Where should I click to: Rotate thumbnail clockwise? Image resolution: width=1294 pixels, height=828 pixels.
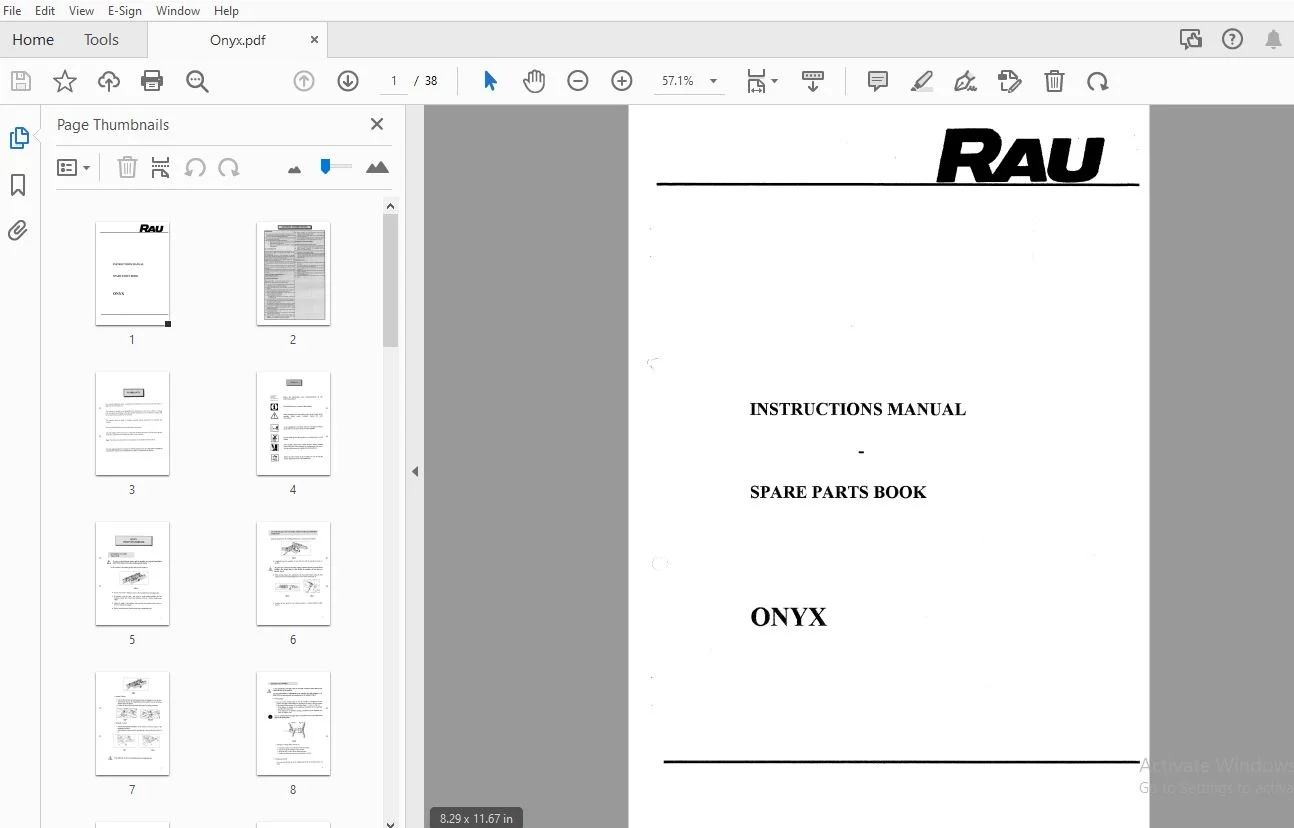tap(229, 168)
